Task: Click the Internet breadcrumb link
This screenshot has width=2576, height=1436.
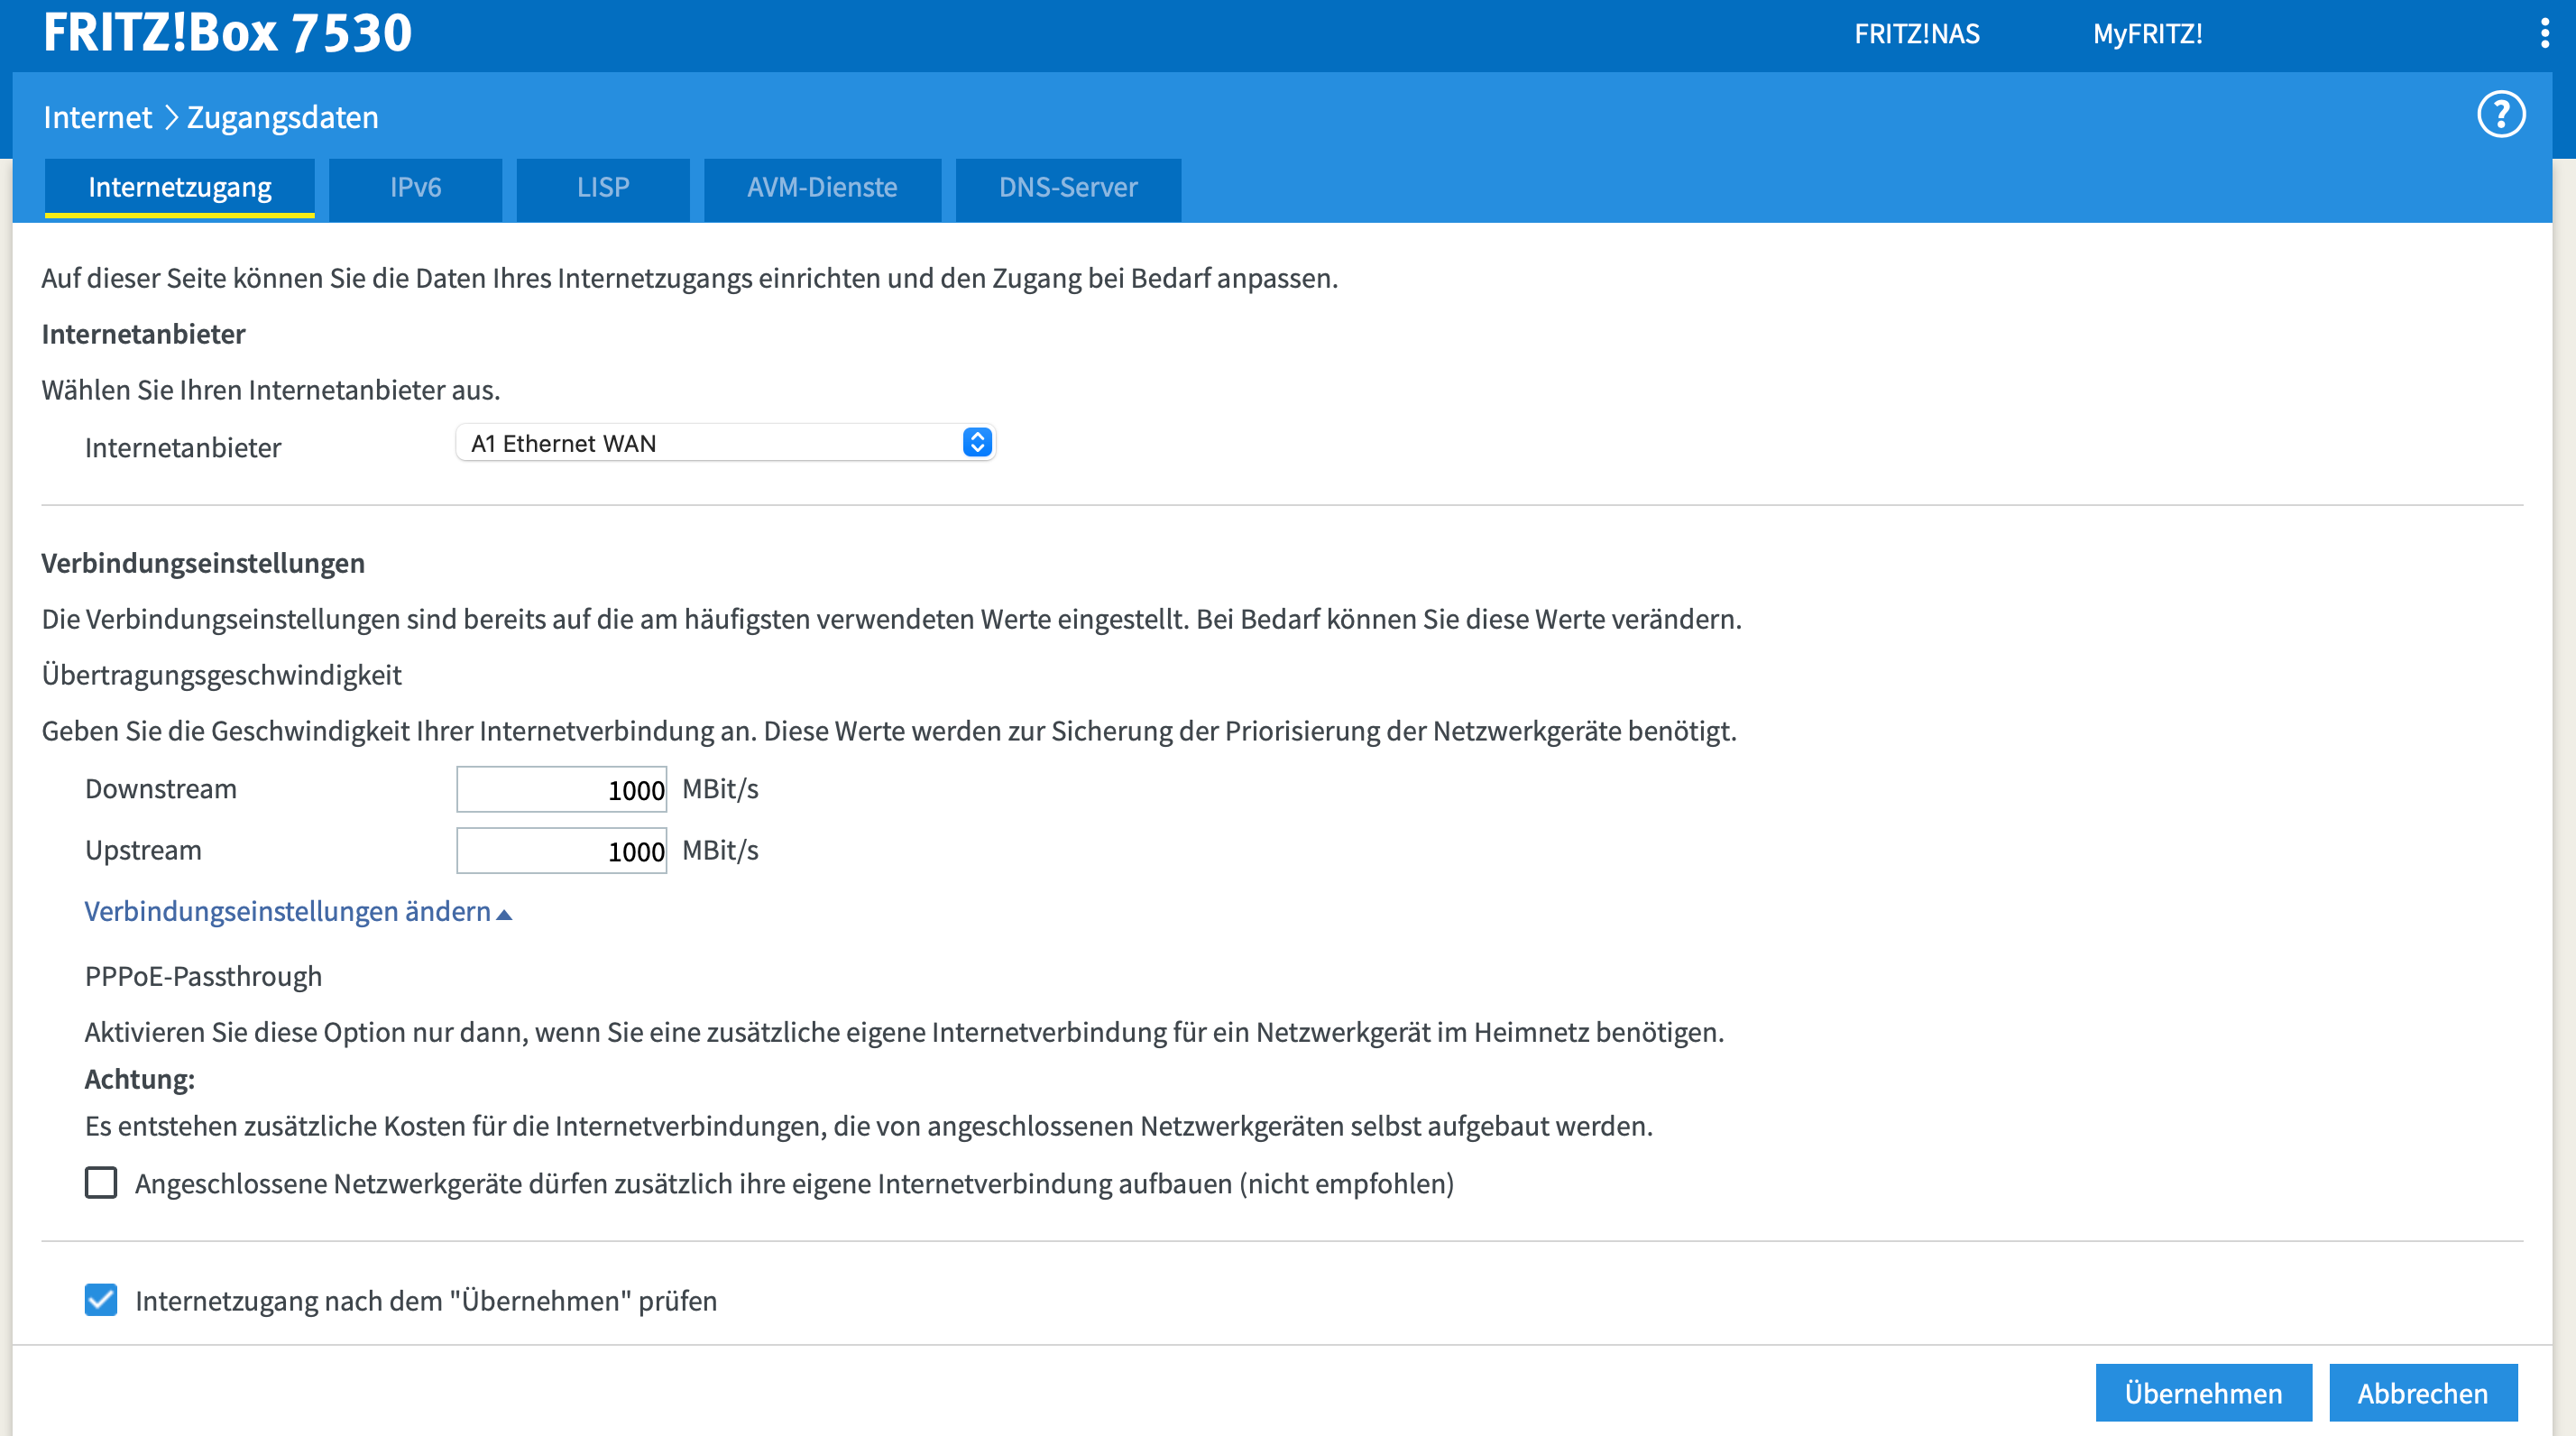Action: [x=97, y=117]
